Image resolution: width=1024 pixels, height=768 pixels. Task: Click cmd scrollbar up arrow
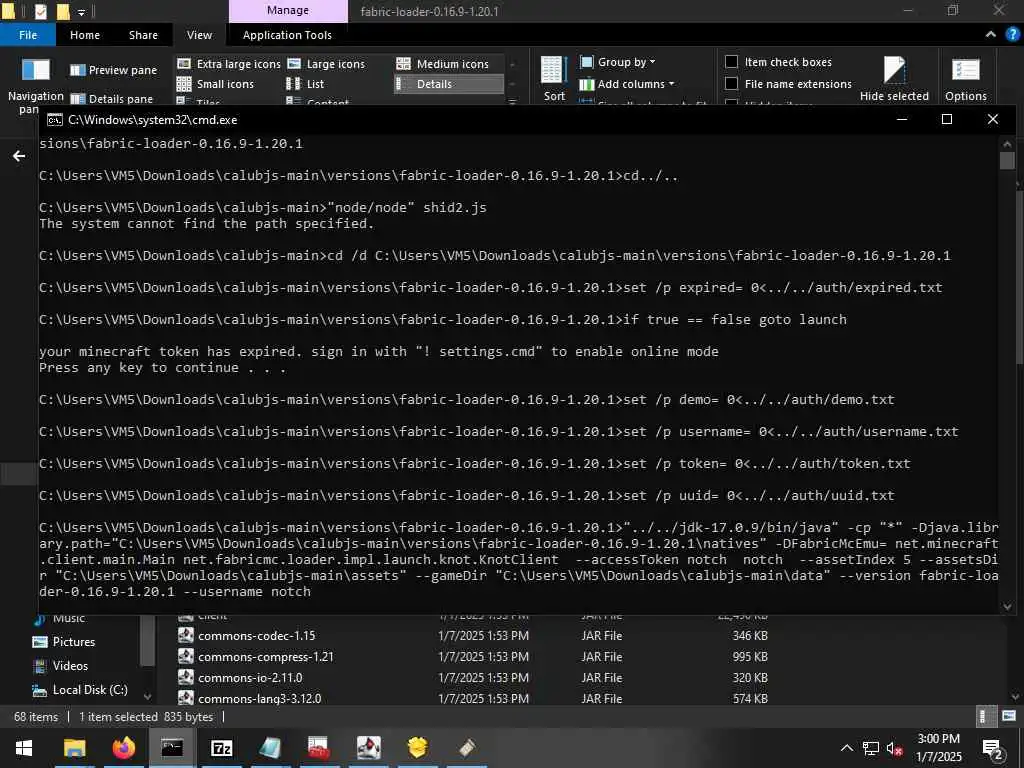1007,144
